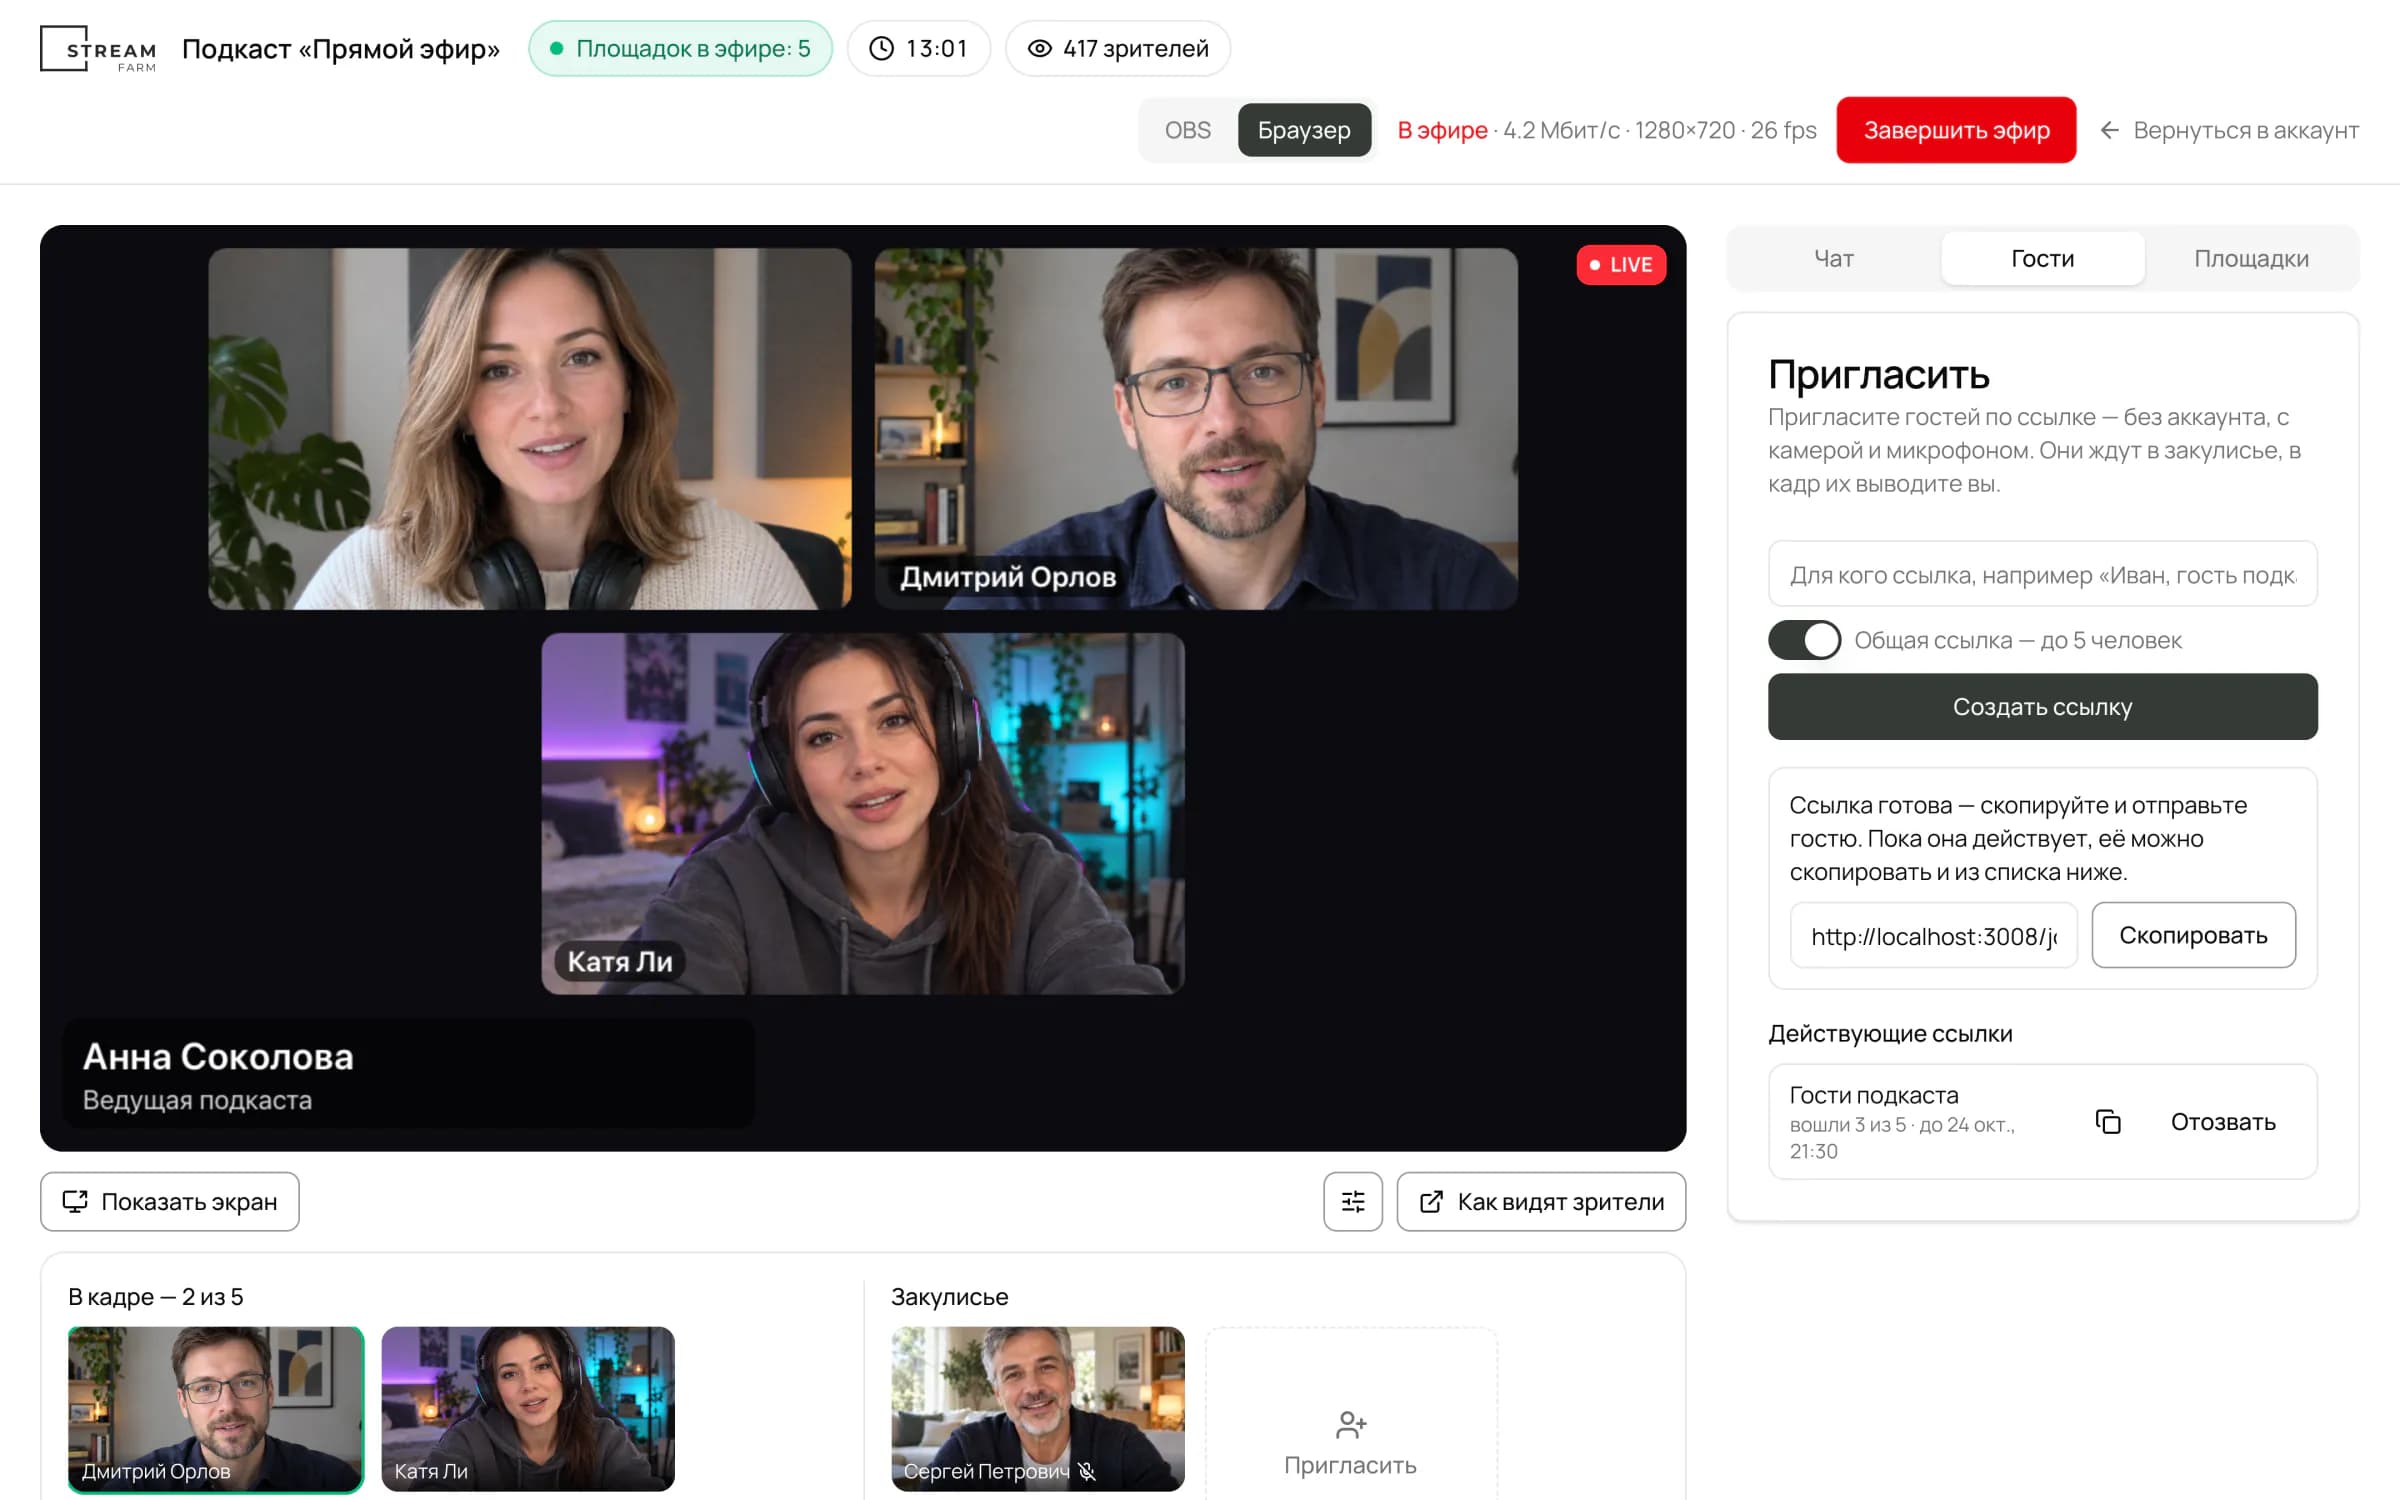Viewport: 2400px width, 1500px height.
Task: Click the «Гости подкаста» link entry
Action: tap(2042, 1122)
